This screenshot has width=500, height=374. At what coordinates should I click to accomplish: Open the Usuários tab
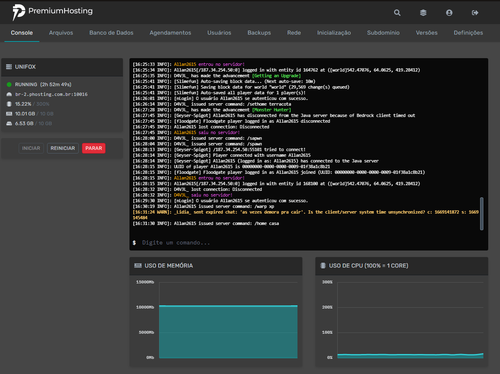pos(219,33)
